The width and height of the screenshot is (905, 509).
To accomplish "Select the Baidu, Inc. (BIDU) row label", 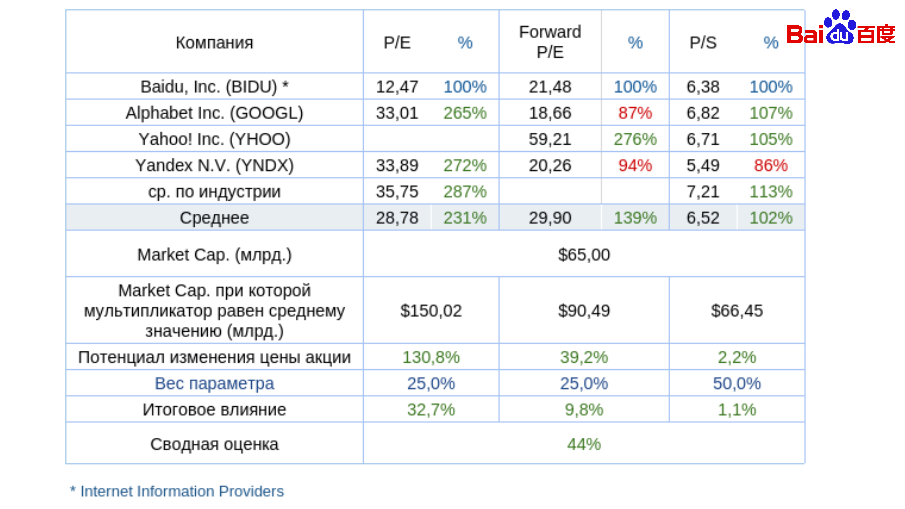I will pyautogui.click(x=214, y=87).
